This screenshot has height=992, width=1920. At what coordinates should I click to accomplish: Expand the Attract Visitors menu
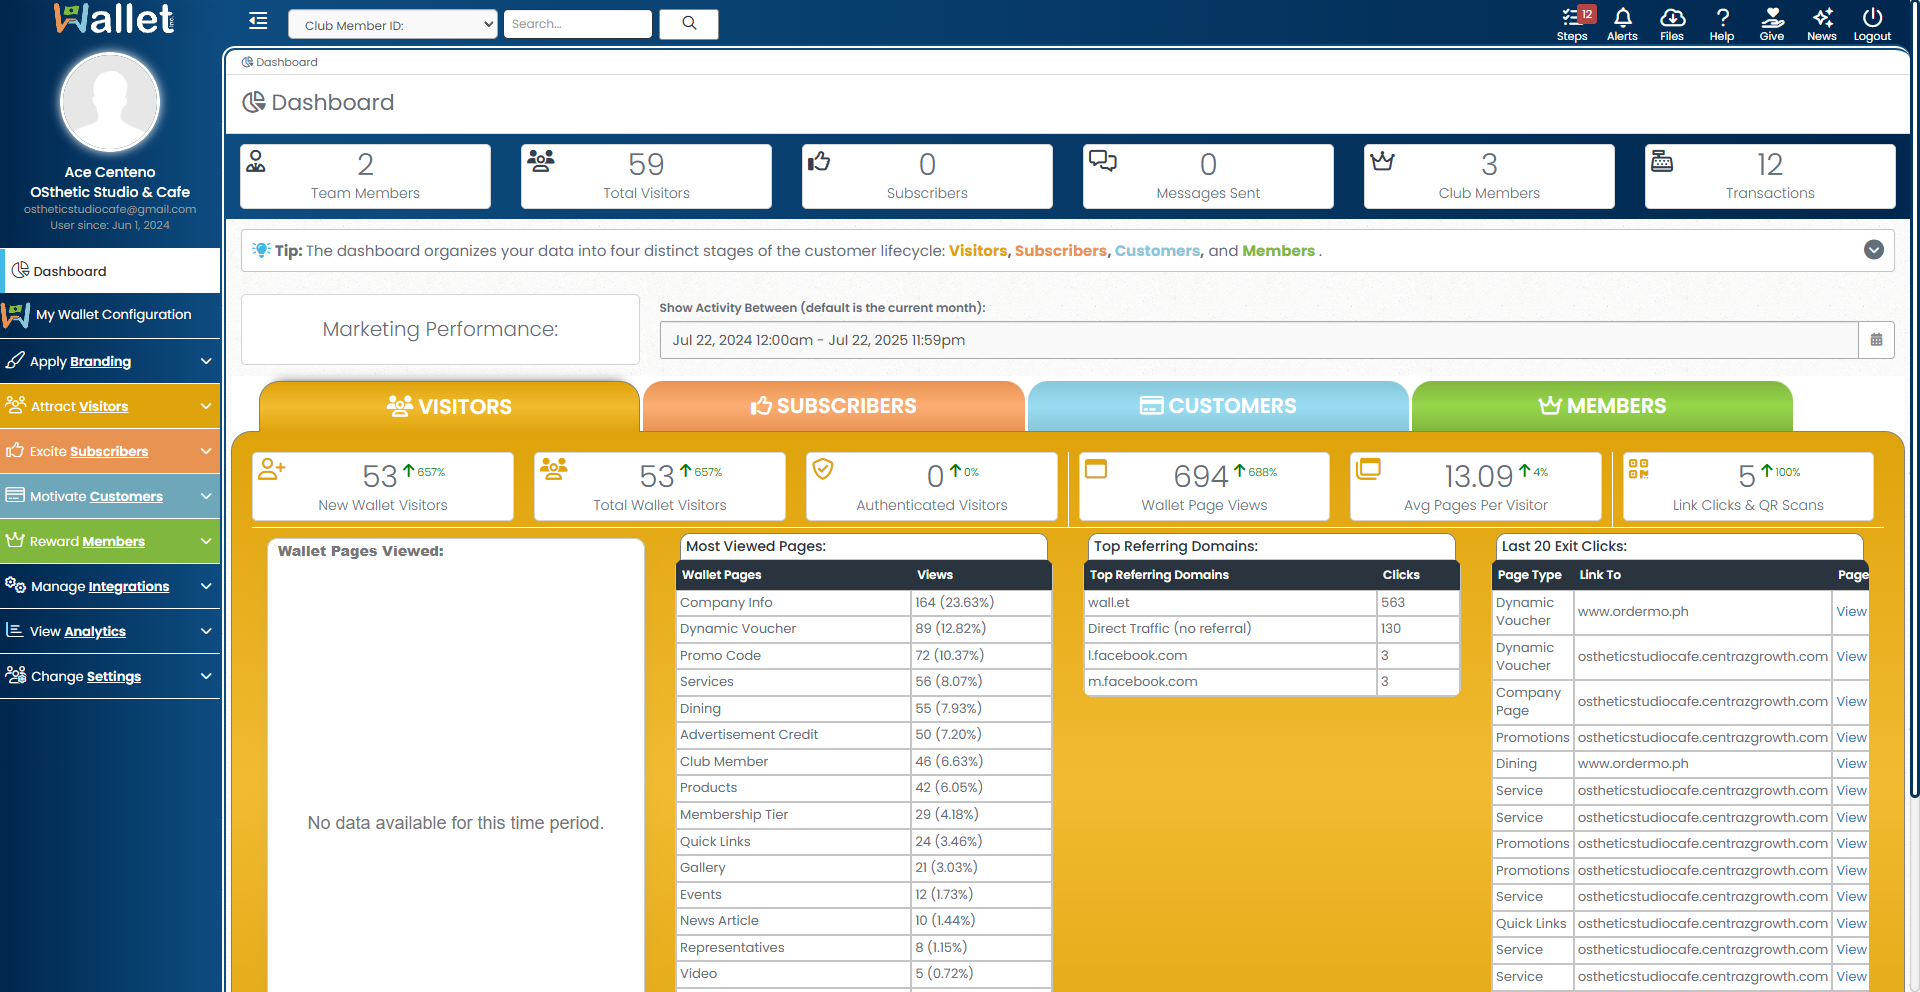tap(110, 406)
